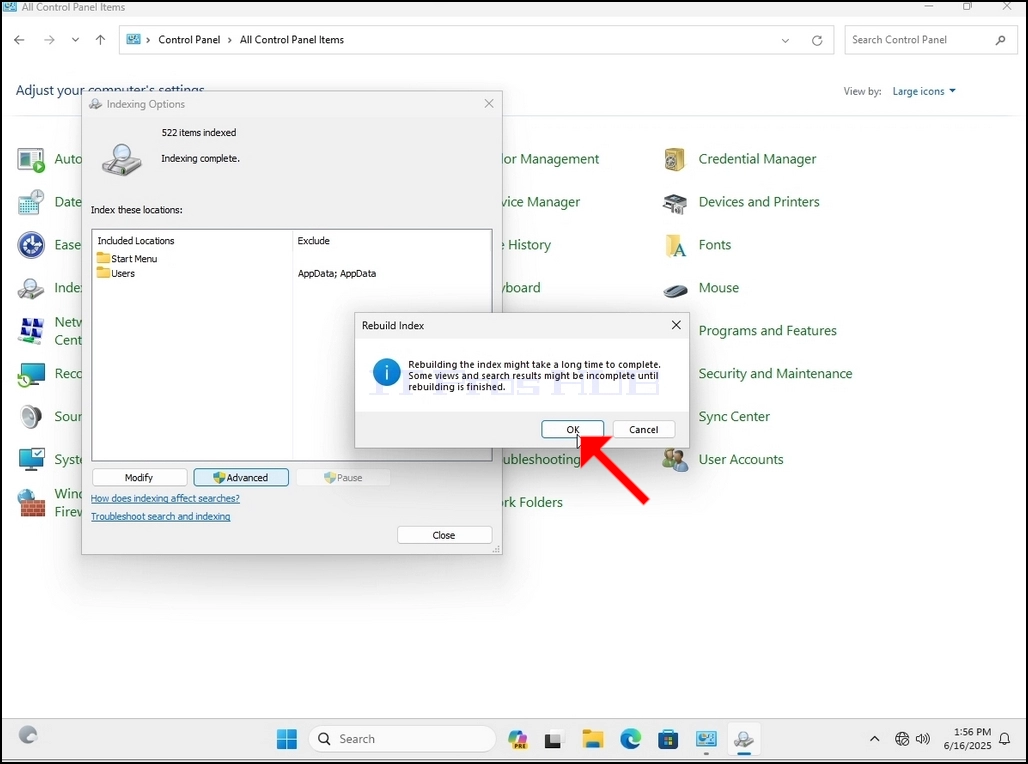Confirm rebuild by clicking OK
Image resolution: width=1028 pixels, height=764 pixels.
pos(572,430)
